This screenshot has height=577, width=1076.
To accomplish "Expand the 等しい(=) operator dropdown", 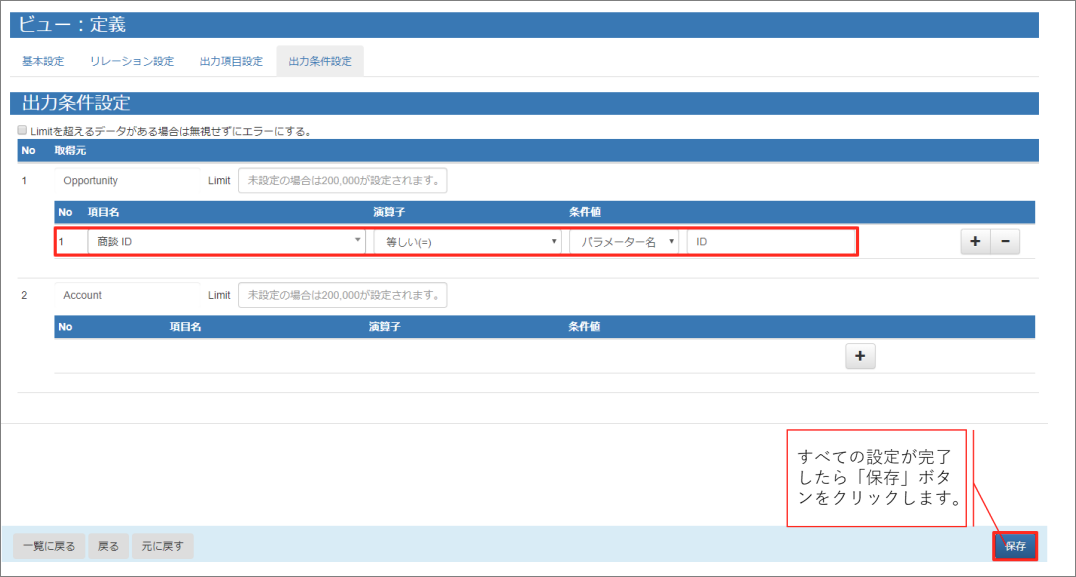I will tap(467, 242).
